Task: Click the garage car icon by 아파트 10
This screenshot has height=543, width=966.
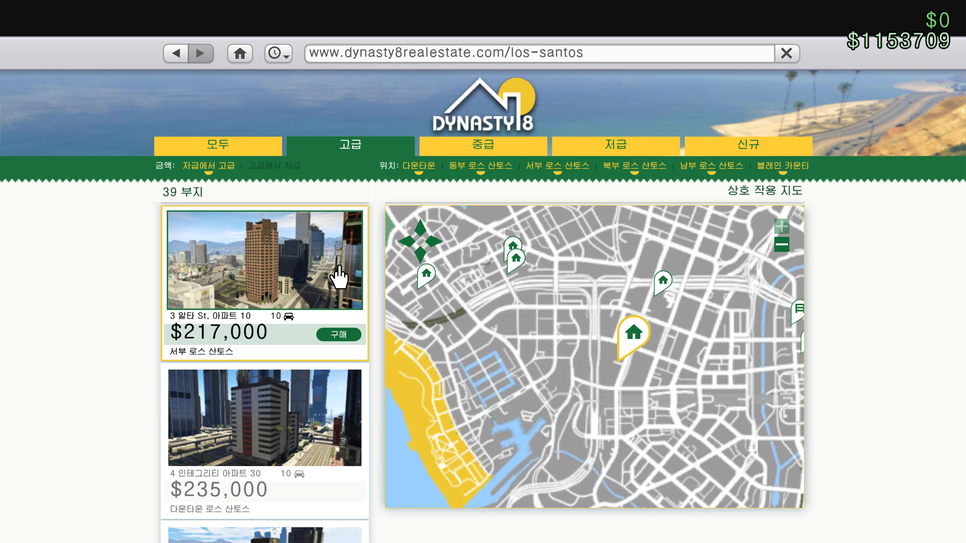Action: click(288, 316)
